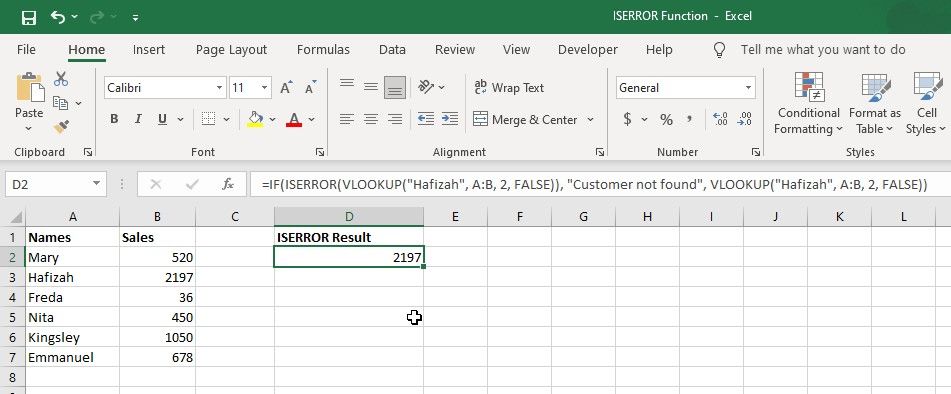Toggle underline formatting
Screen dimensions: 951x394
pos(163,119)
